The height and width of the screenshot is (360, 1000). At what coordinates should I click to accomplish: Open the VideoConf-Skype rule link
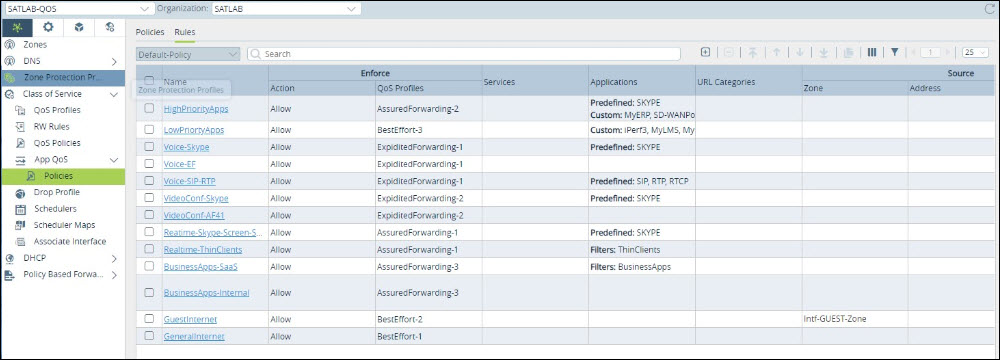click(x=196, y=199)
